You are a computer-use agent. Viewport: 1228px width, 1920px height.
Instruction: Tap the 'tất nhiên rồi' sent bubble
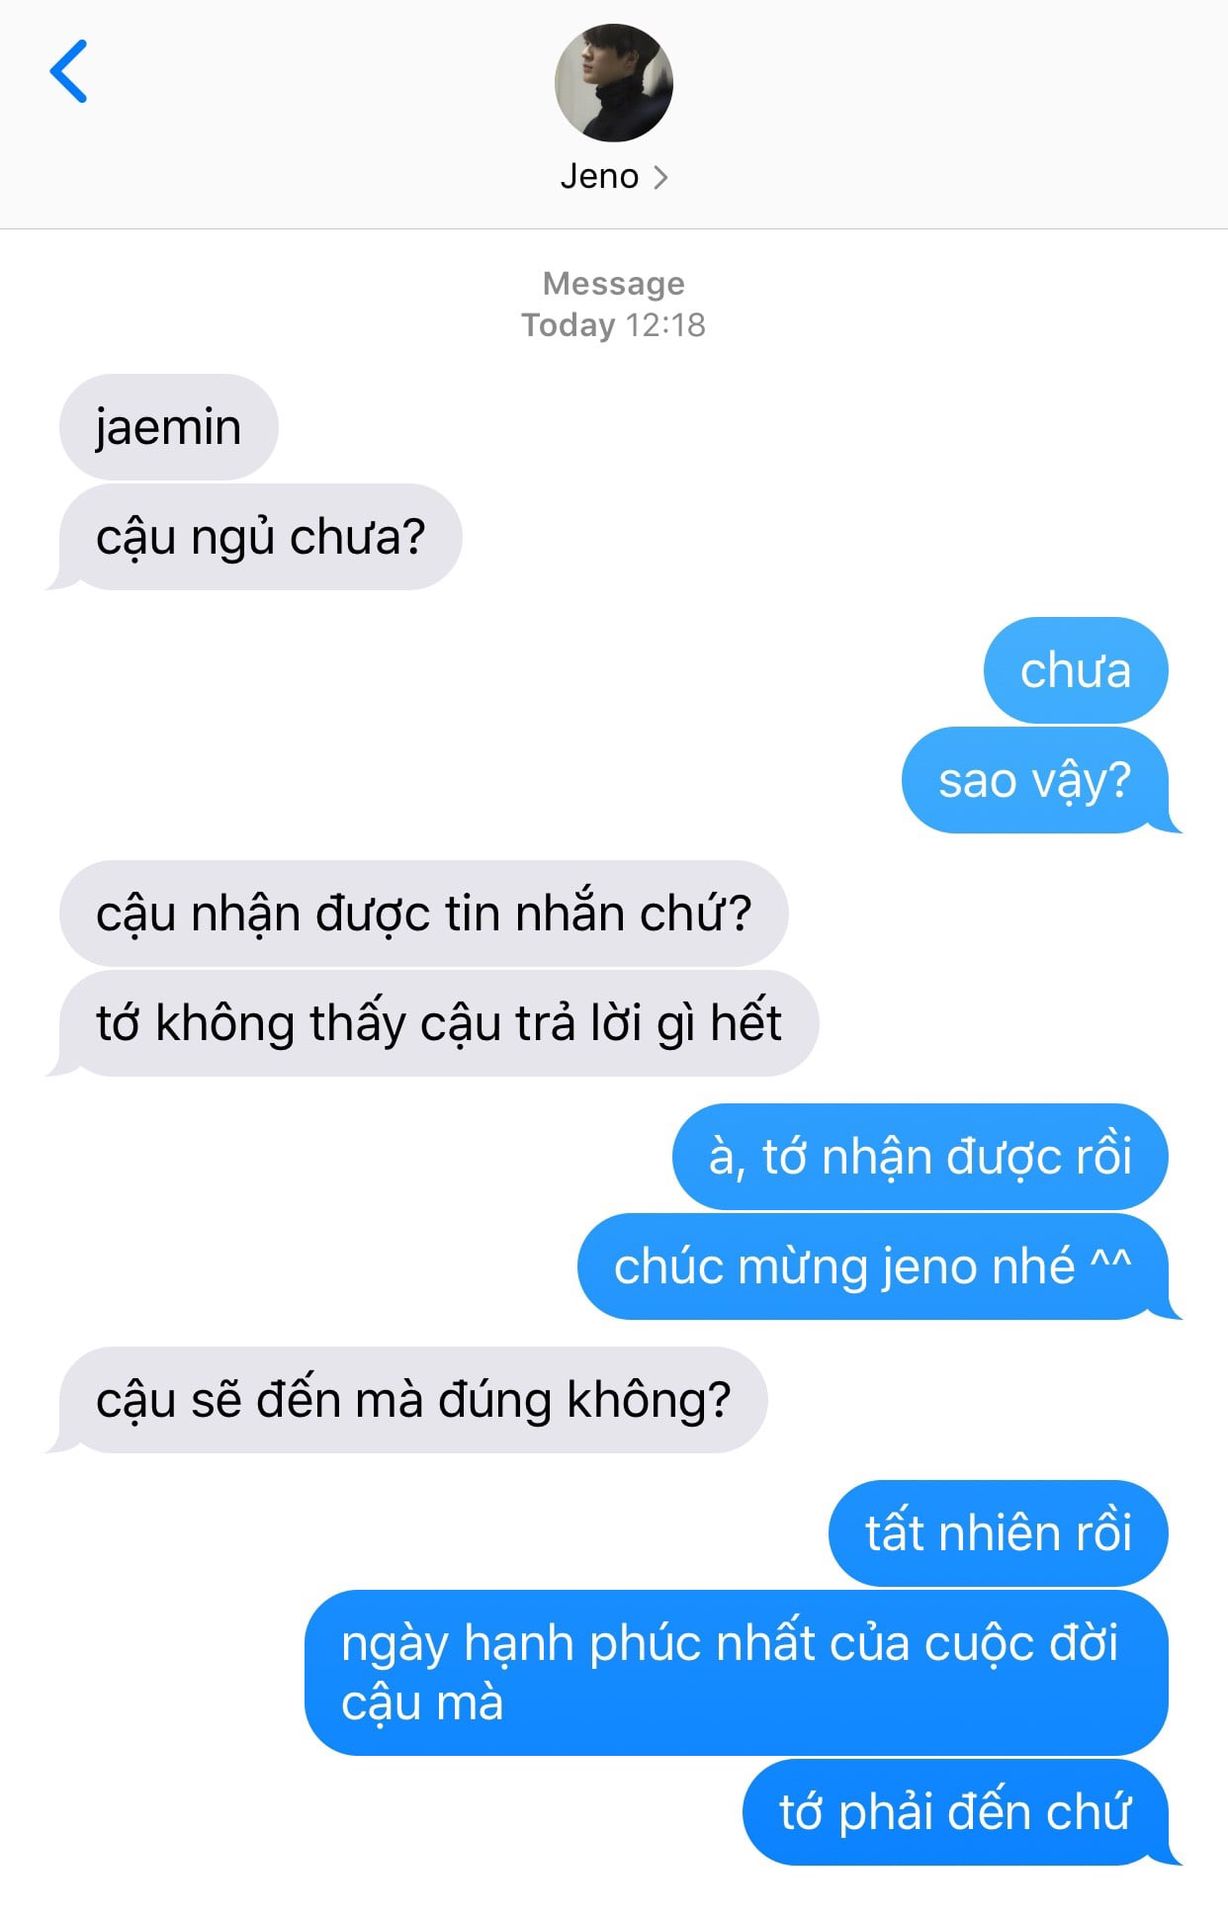(x=998, y=1533)
